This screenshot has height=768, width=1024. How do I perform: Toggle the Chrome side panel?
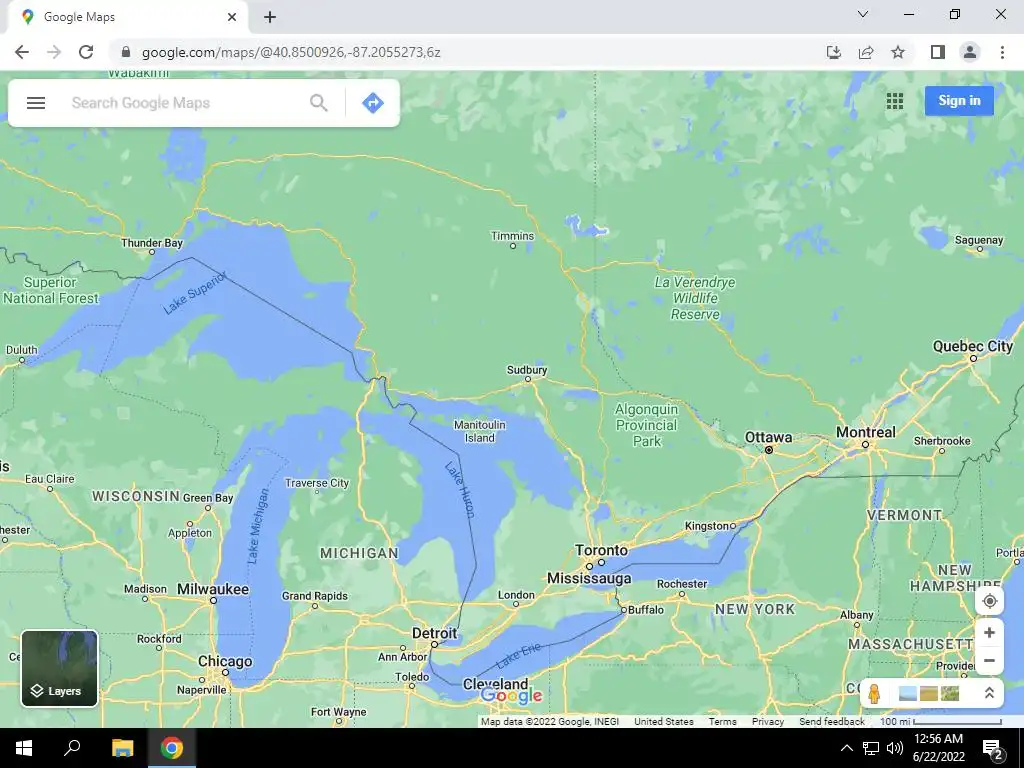point(938,52)
